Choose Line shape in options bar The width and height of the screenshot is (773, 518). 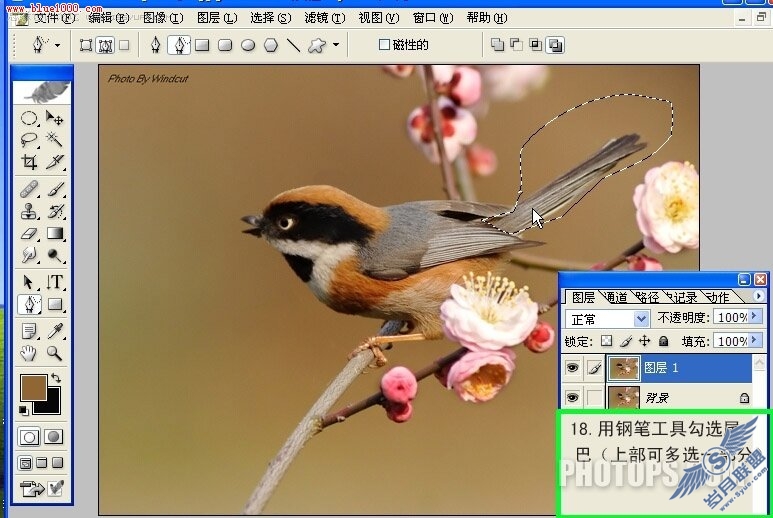tap(293, 45)
